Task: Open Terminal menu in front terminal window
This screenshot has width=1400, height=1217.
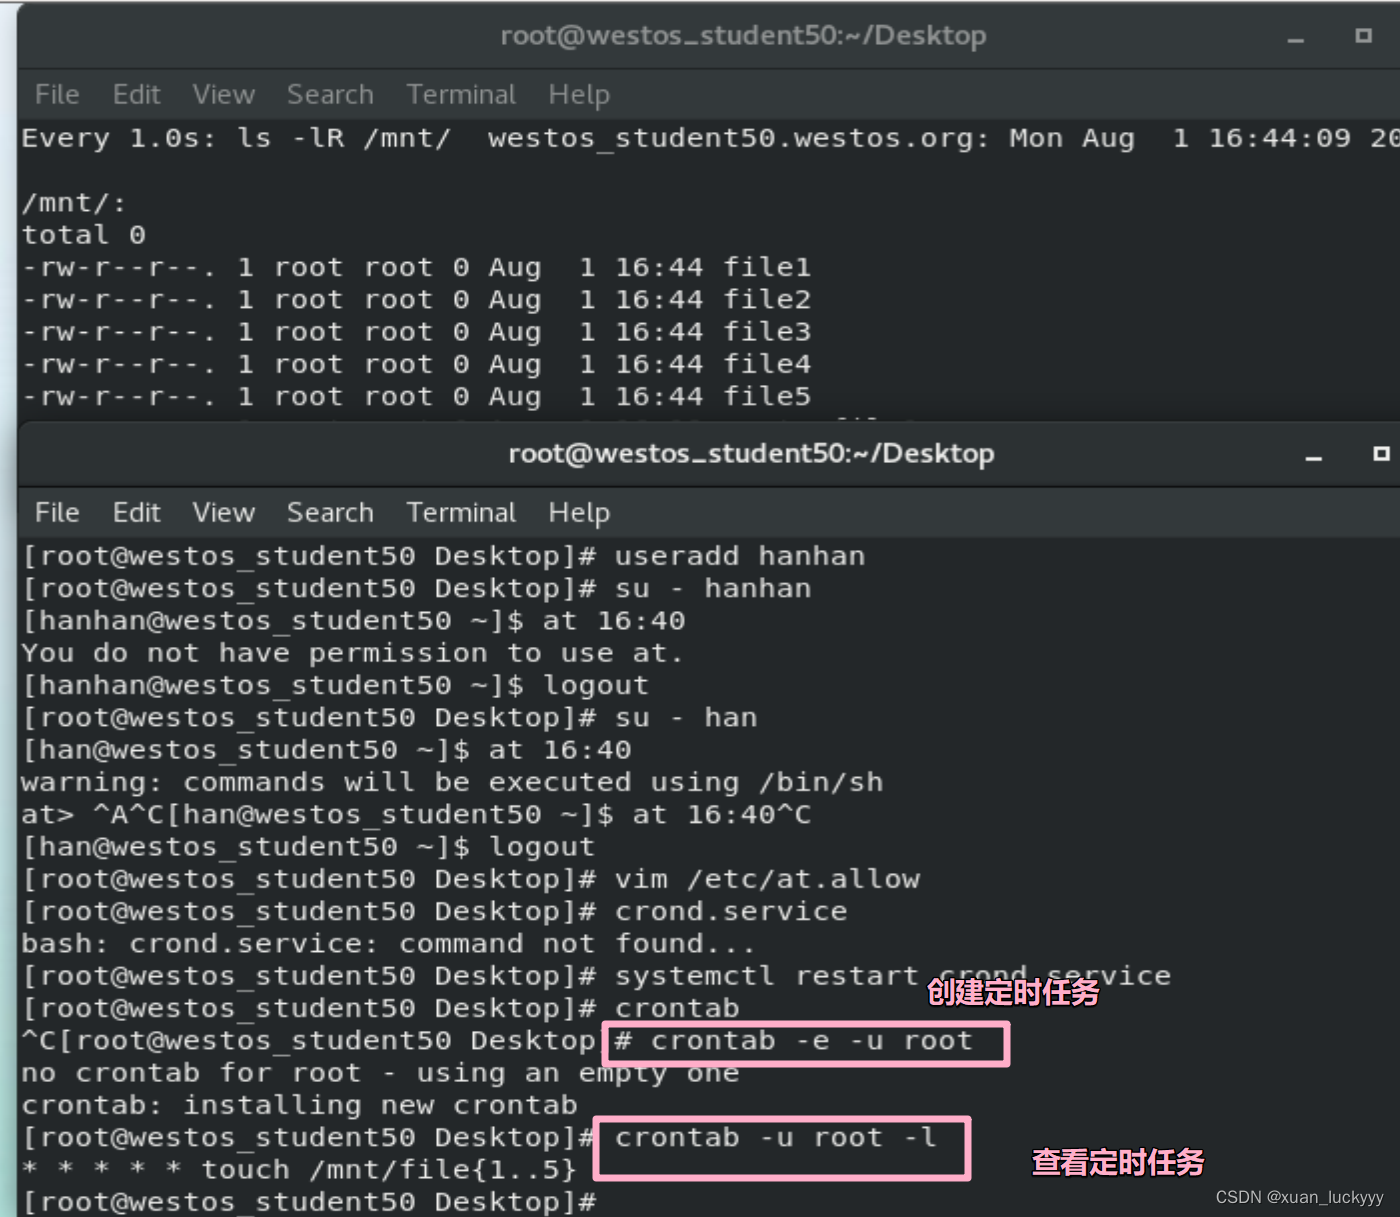Action: (461, 512)
